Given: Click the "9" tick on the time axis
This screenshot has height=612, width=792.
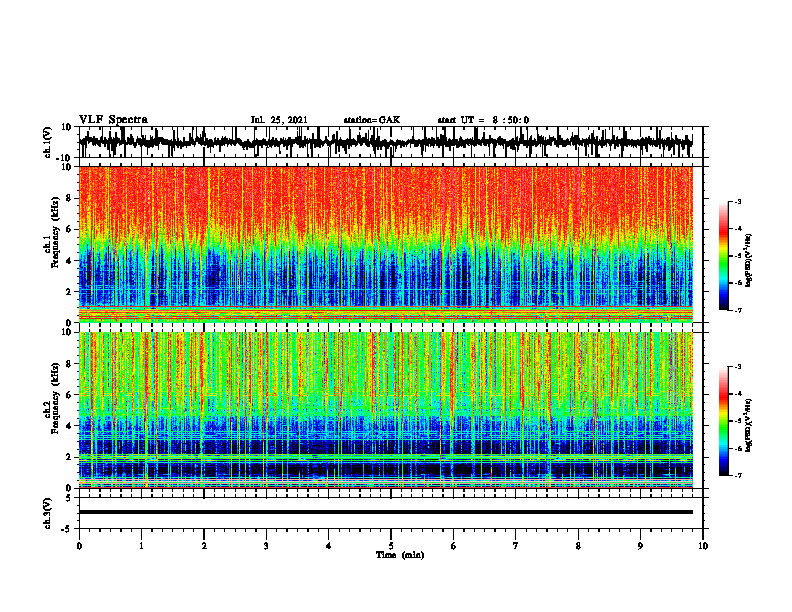Looking at the screenshot, I should (640, 546).
